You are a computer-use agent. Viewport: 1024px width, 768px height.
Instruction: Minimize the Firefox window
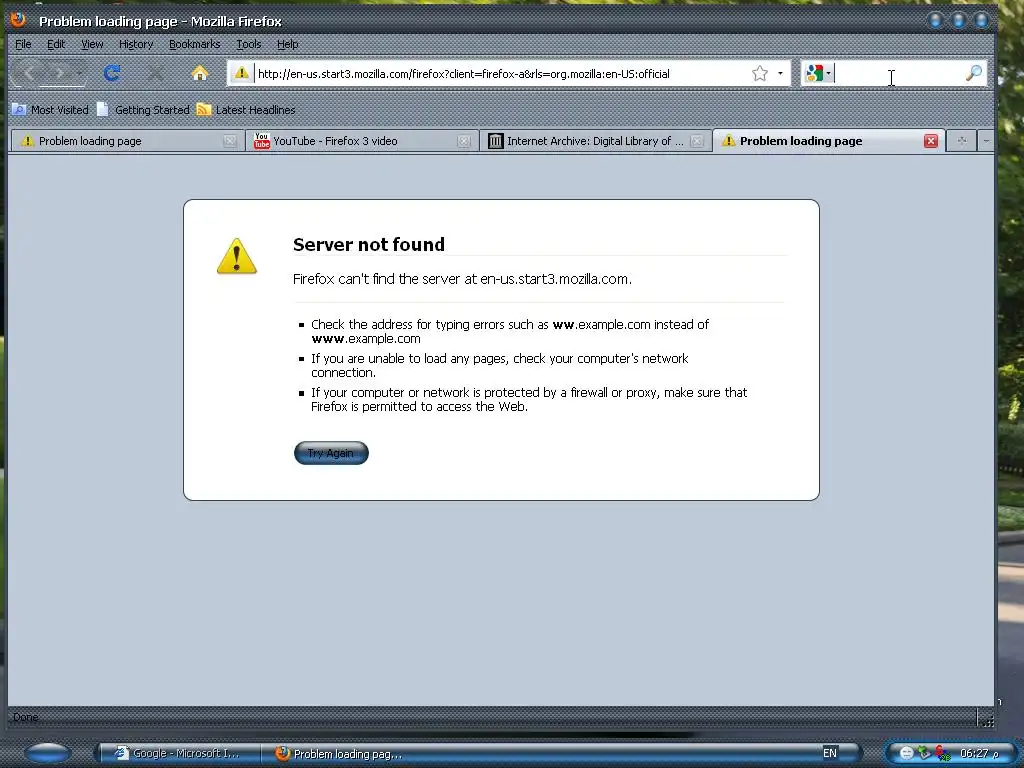click(935, 20)
